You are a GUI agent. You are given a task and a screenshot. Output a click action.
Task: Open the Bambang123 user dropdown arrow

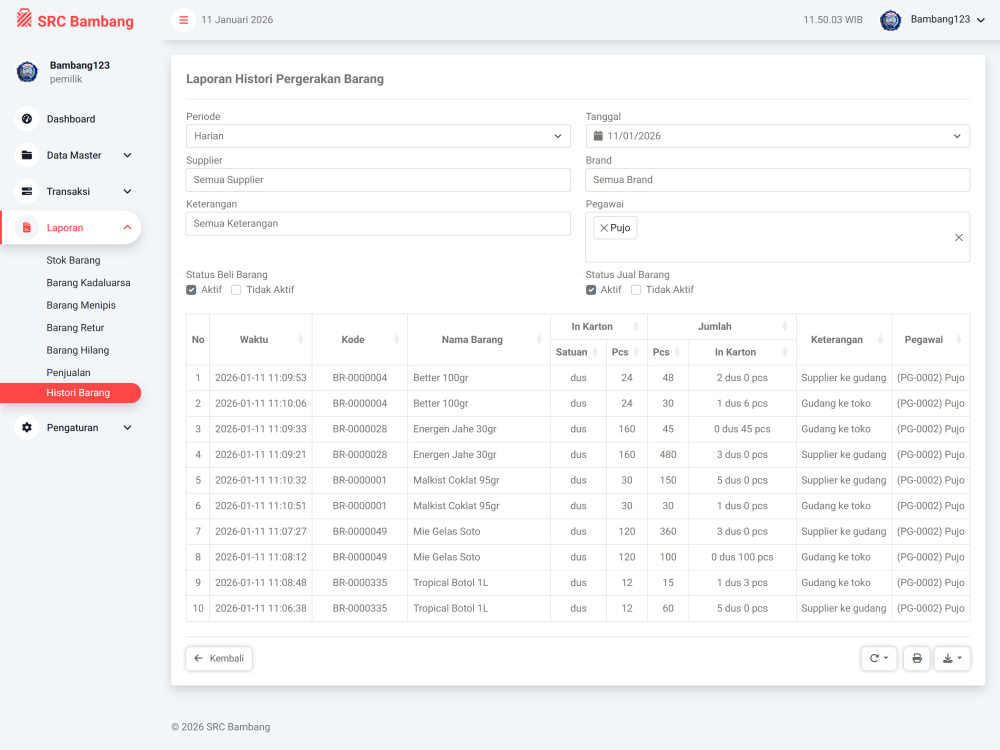click(981, 20)
